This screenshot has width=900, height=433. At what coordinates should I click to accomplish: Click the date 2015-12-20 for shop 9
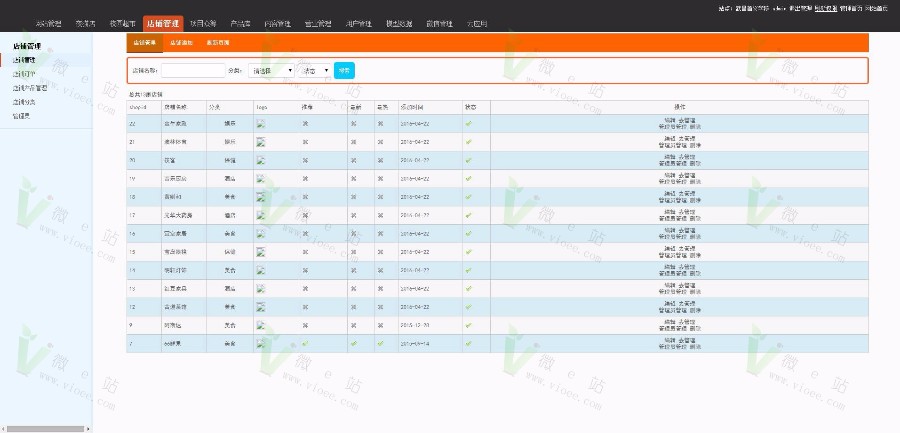point(415,325)
